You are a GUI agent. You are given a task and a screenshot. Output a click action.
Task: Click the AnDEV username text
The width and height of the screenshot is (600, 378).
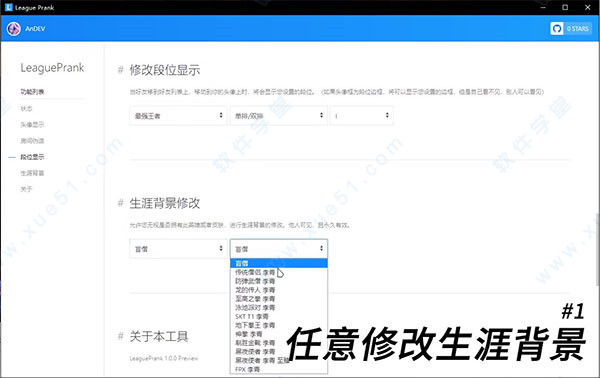point(35,29)
